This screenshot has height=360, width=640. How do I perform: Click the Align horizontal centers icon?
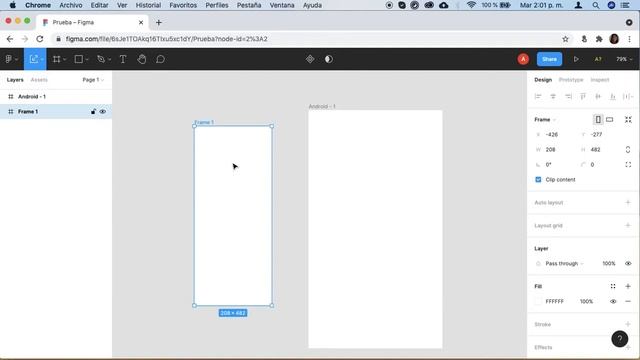553,96
